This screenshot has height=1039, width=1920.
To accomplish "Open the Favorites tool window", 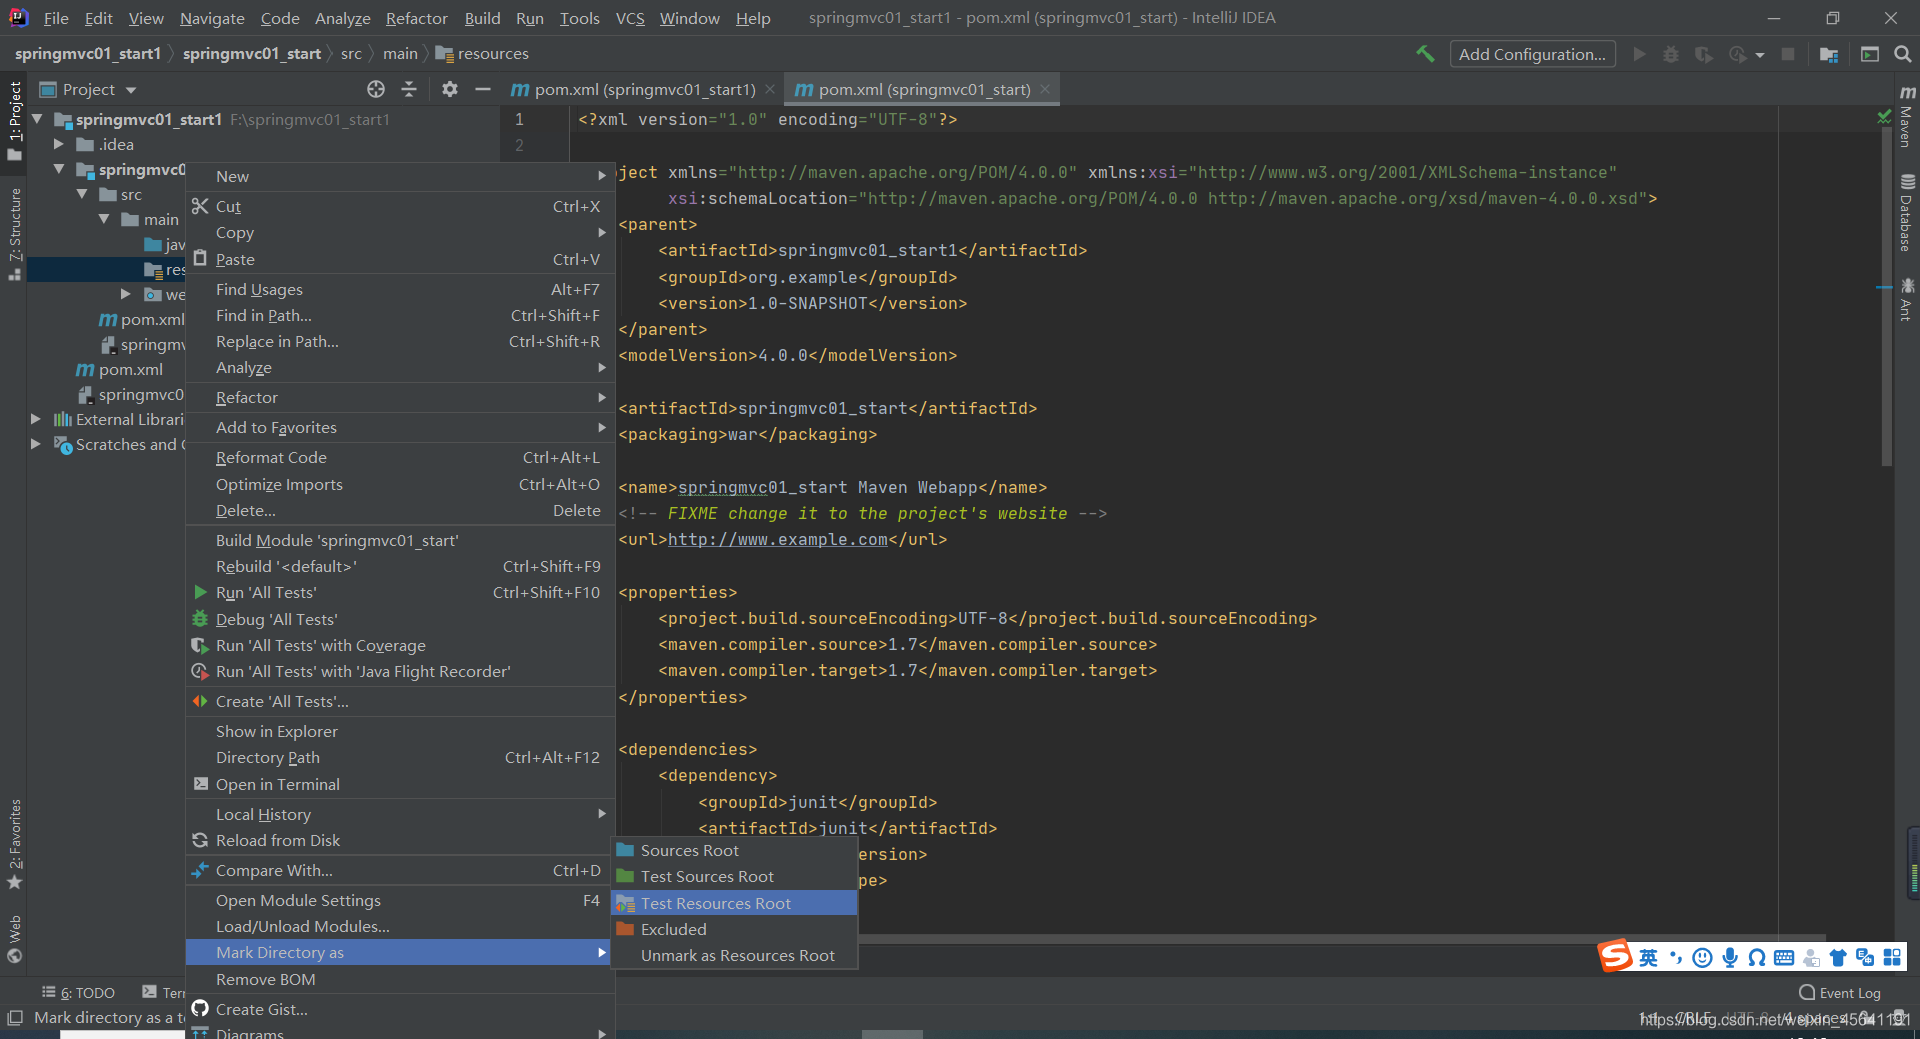I will (x=15, y=844).
